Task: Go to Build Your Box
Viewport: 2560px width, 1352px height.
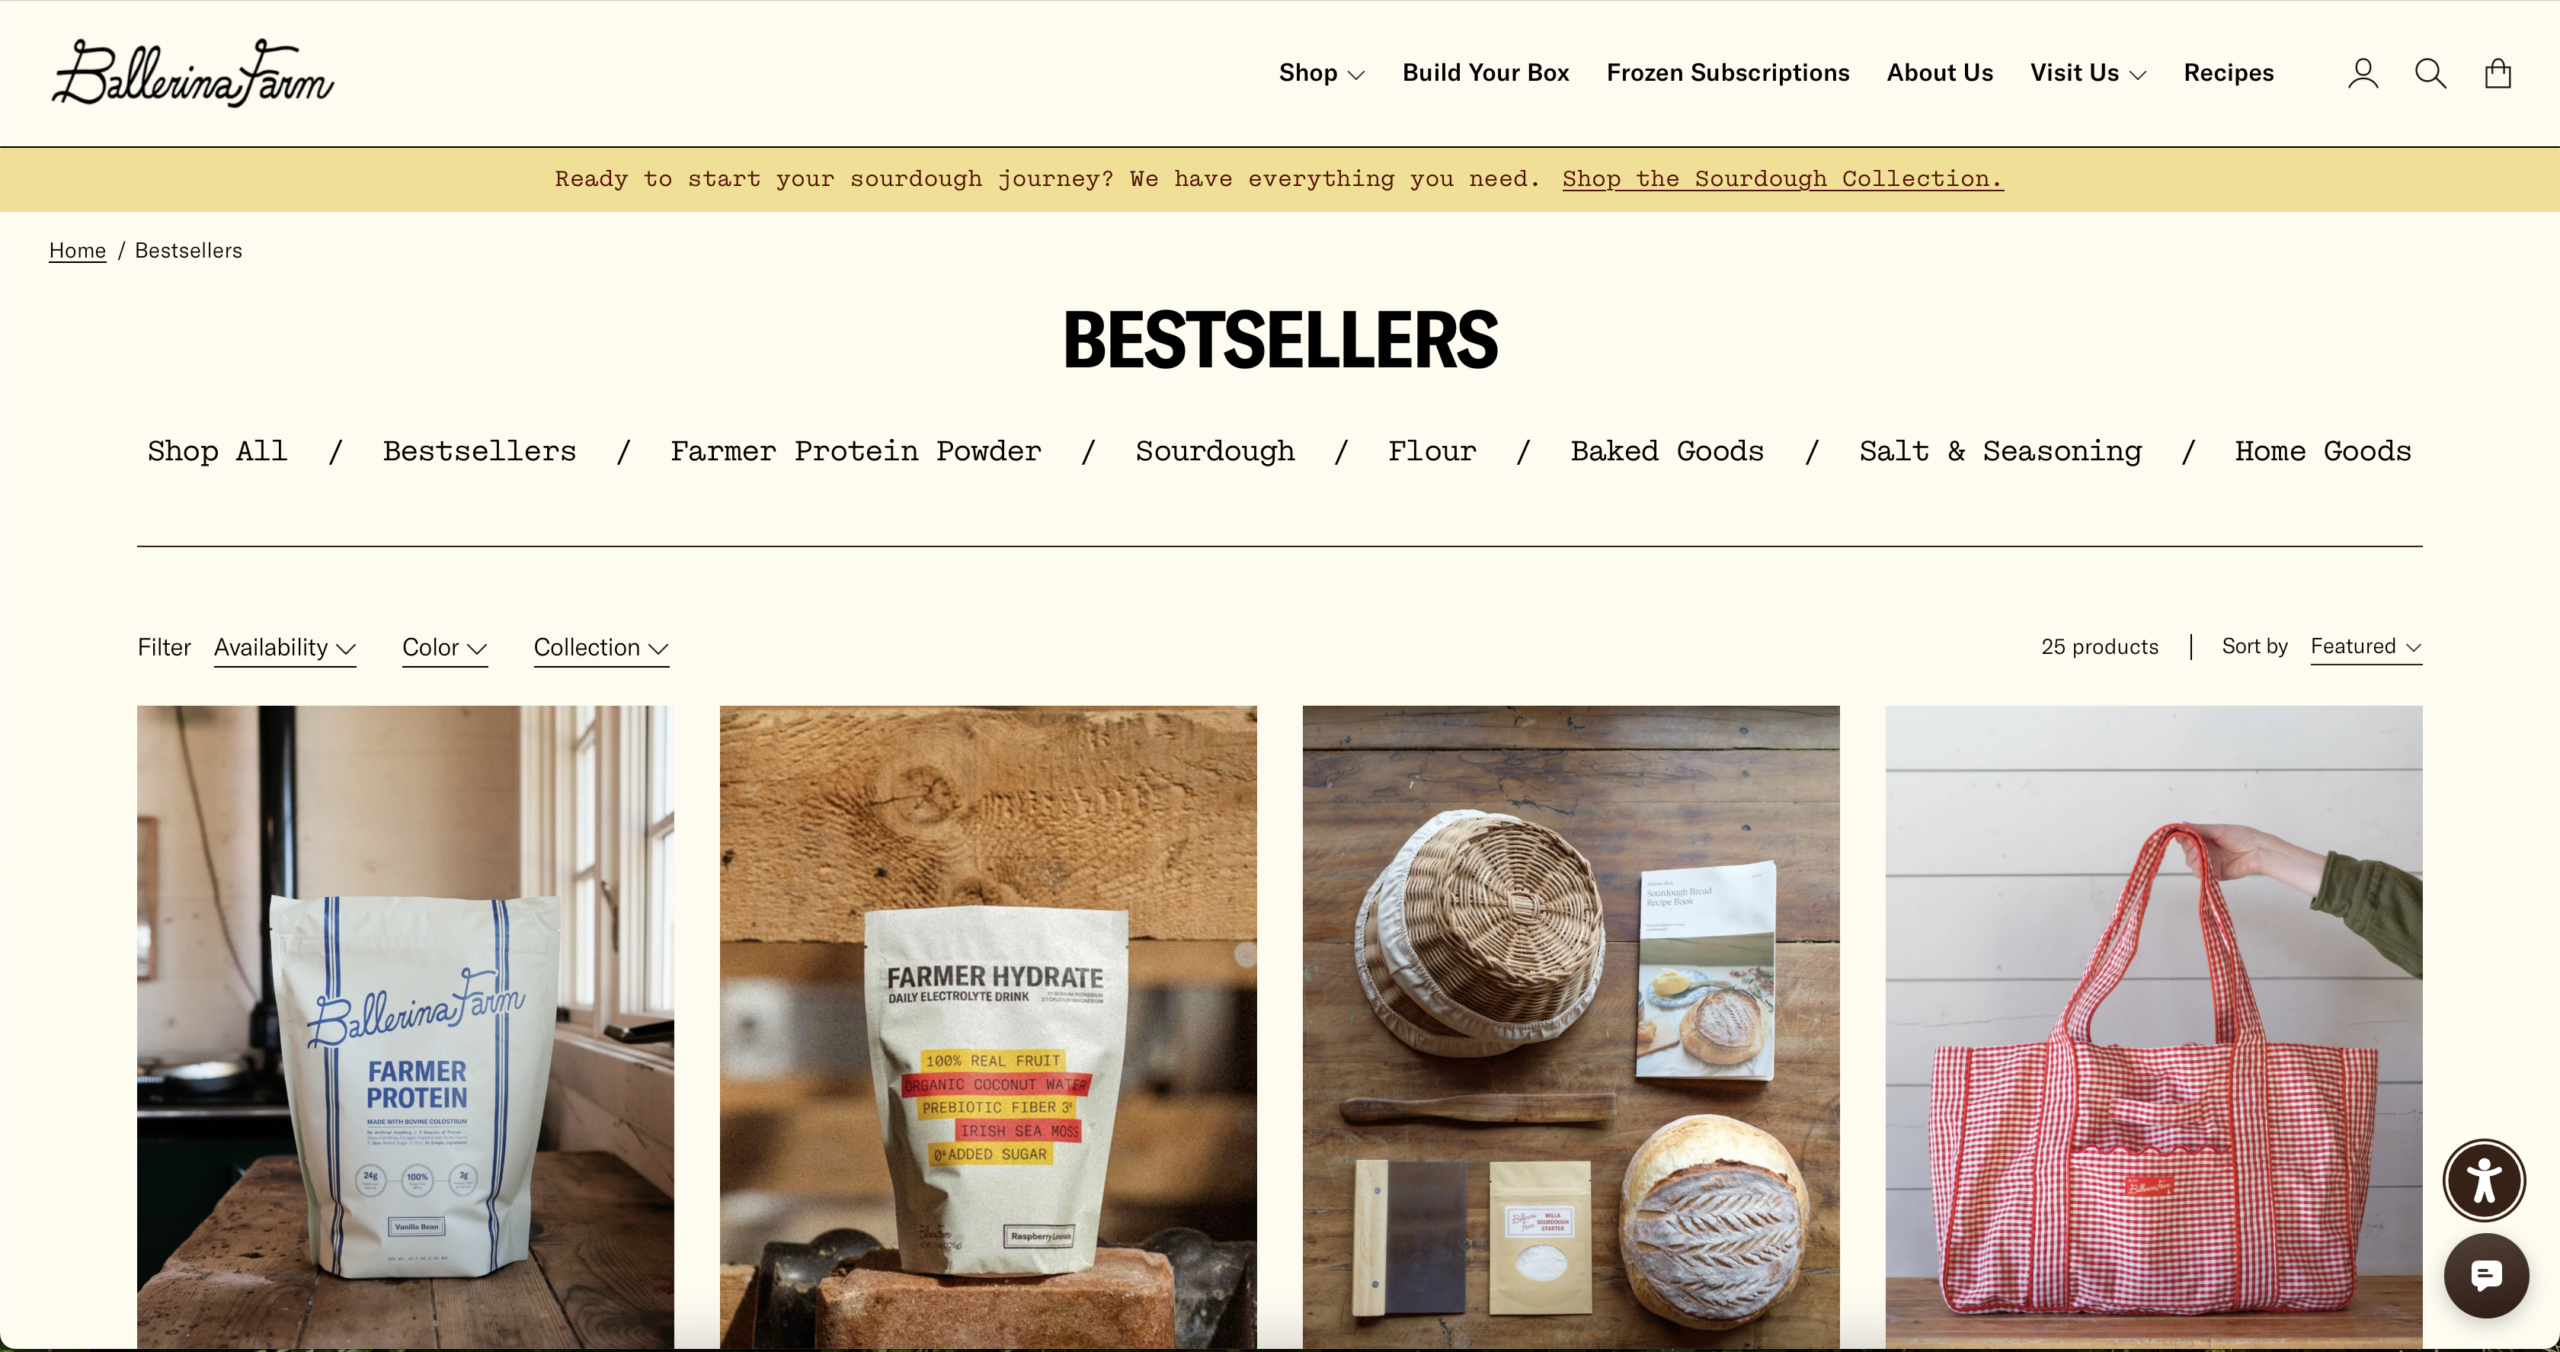Action: point(1486,73)
